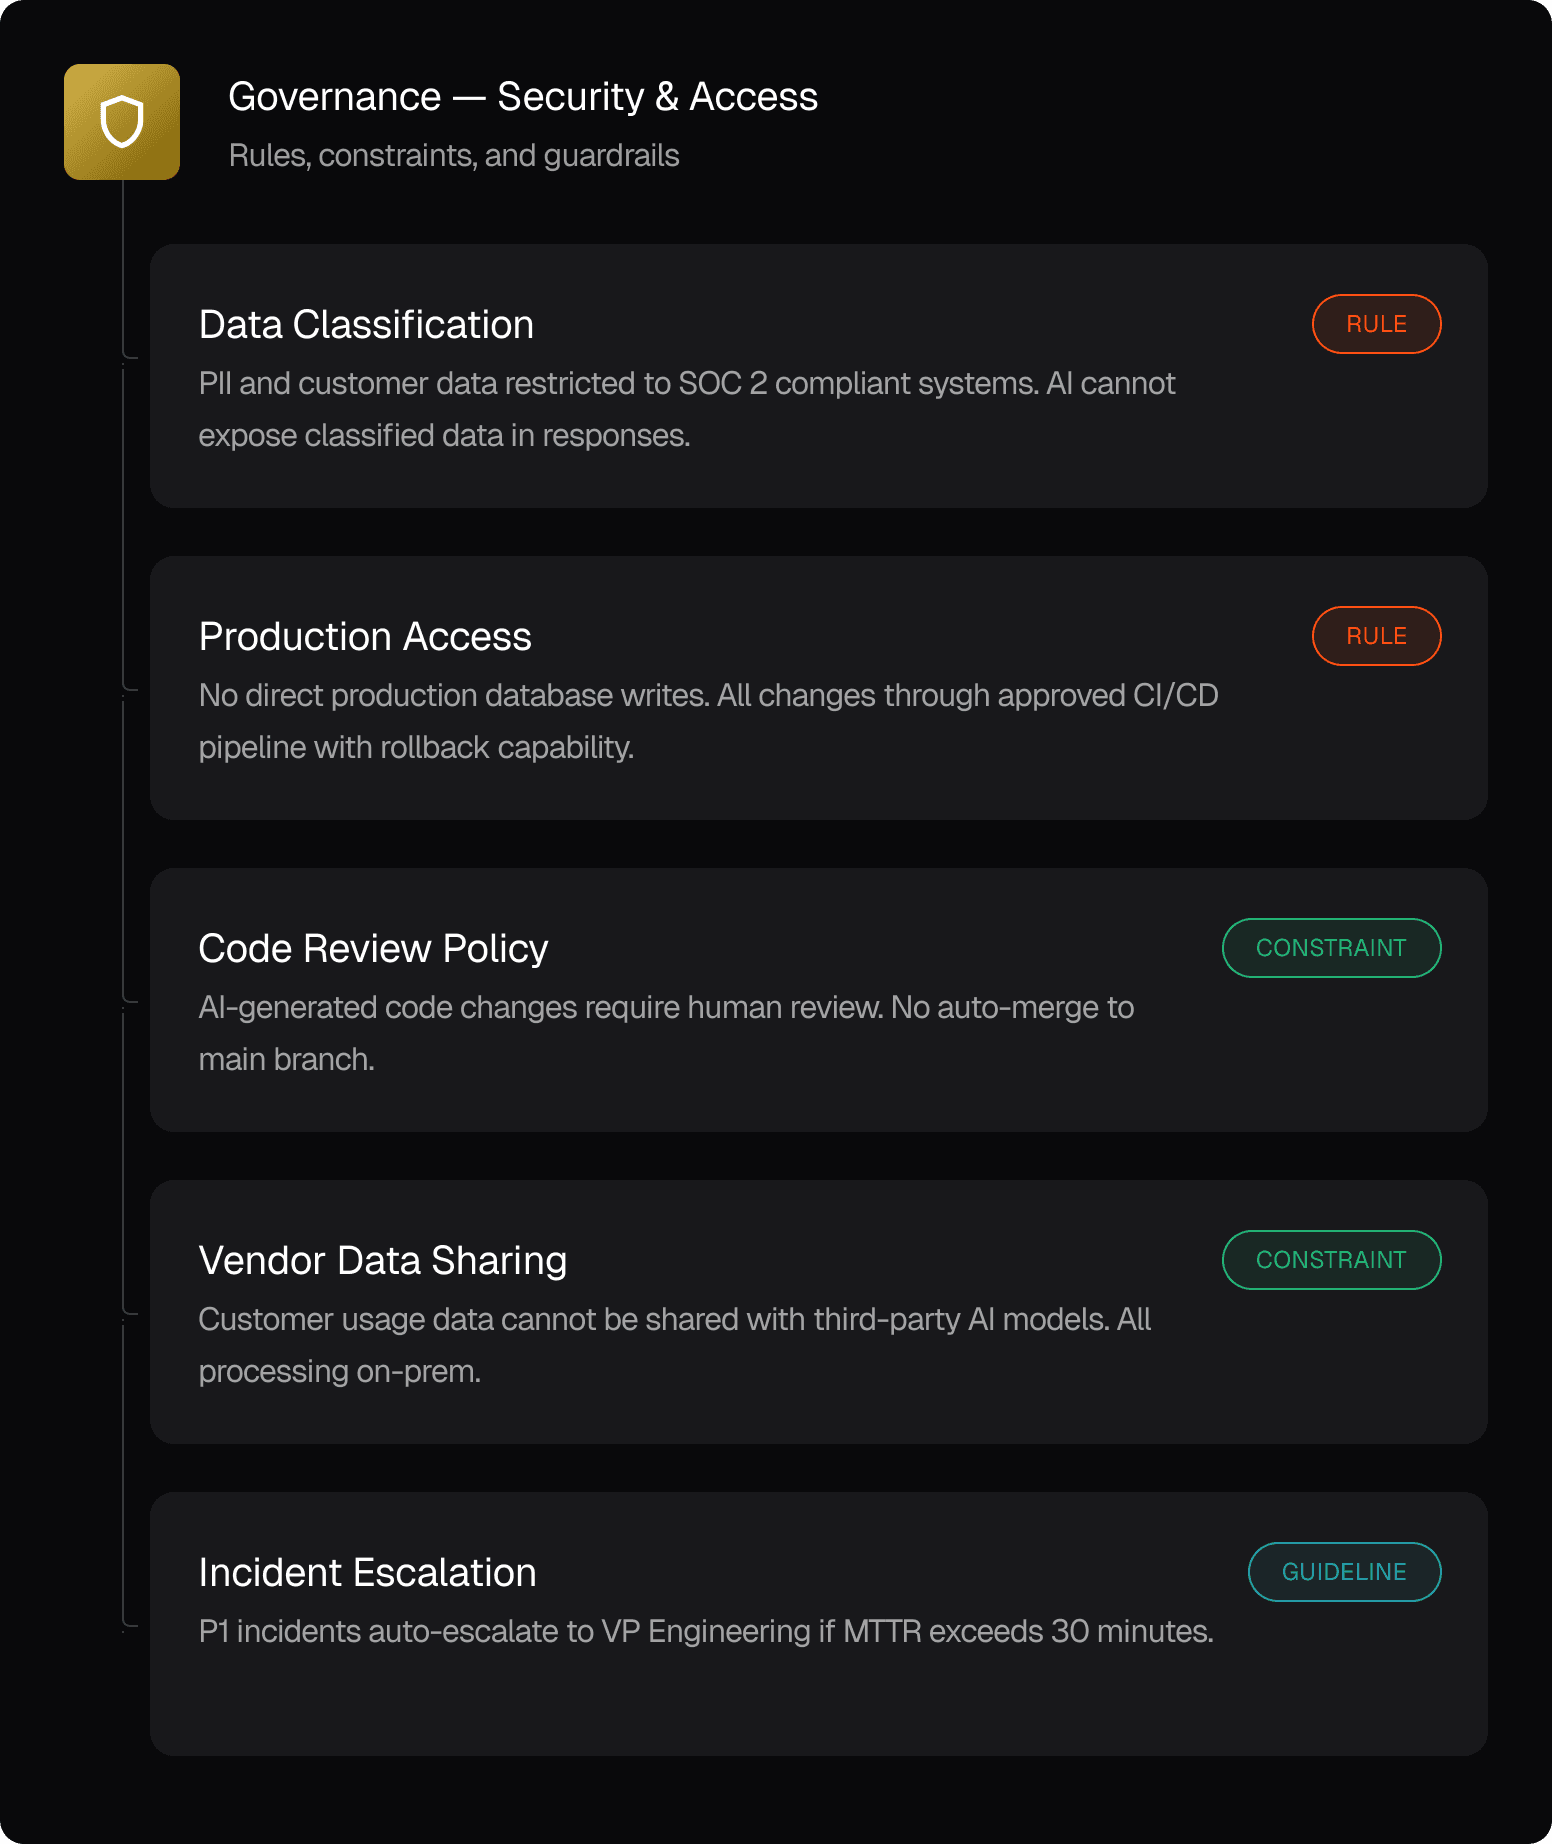Click the CONSTRAINT badge on Code Review Policy

coord(1331,948)
